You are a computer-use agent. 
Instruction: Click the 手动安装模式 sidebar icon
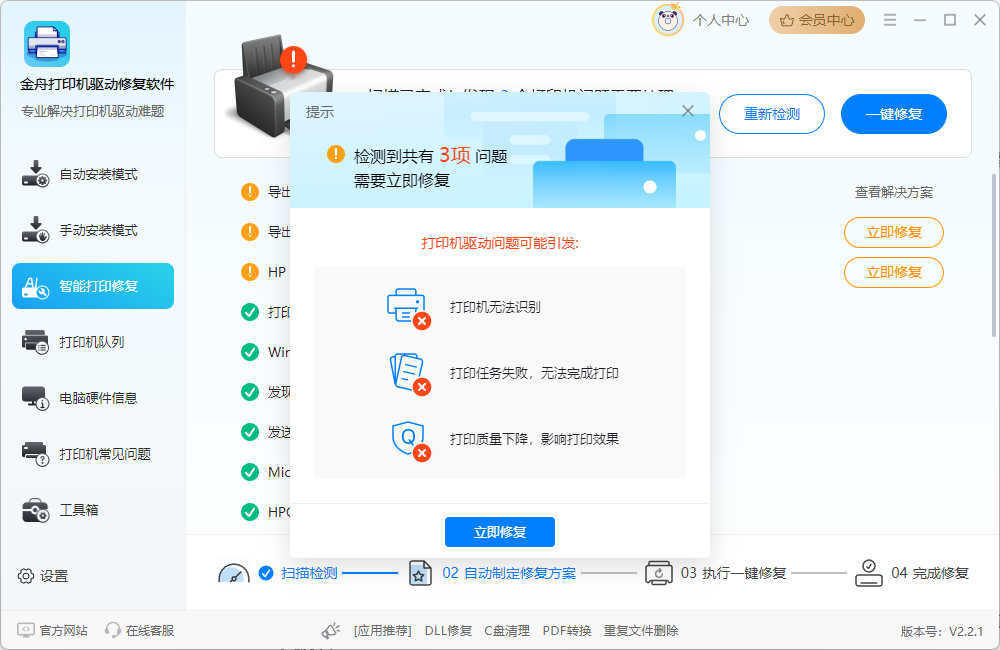(x=35, y=230)
